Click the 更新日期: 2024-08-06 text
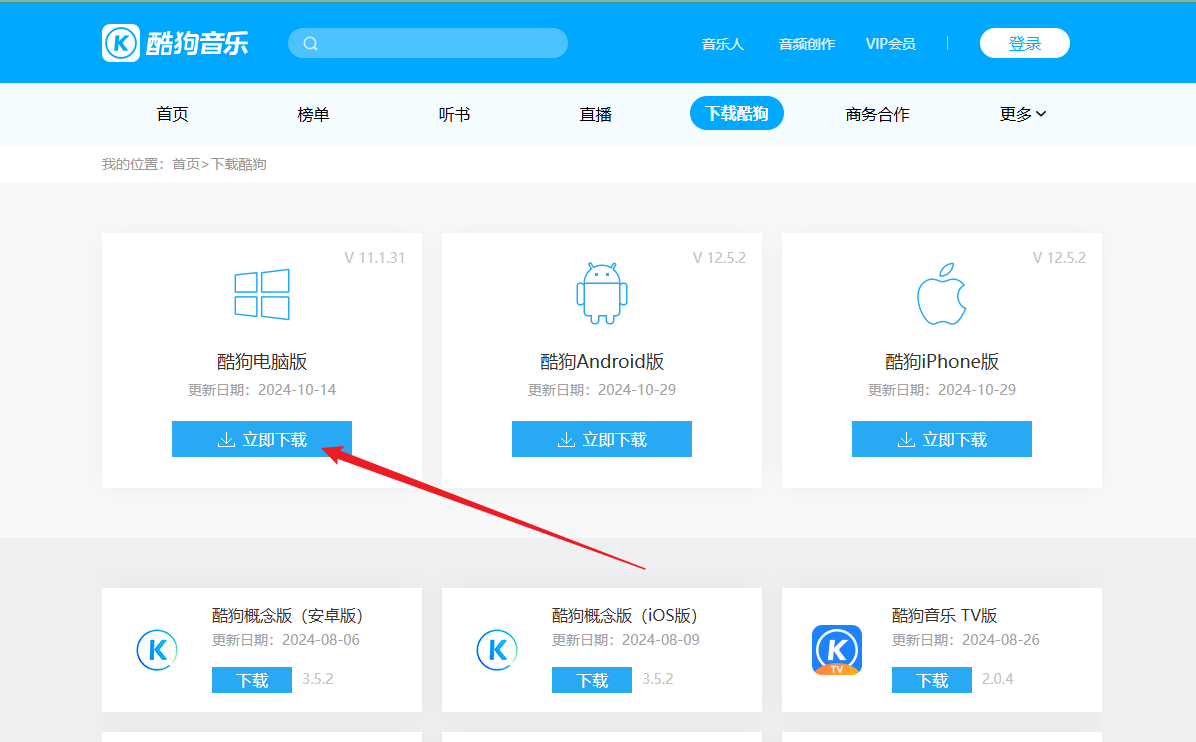This screenshot has height=742, width=1196. point(286,640)
